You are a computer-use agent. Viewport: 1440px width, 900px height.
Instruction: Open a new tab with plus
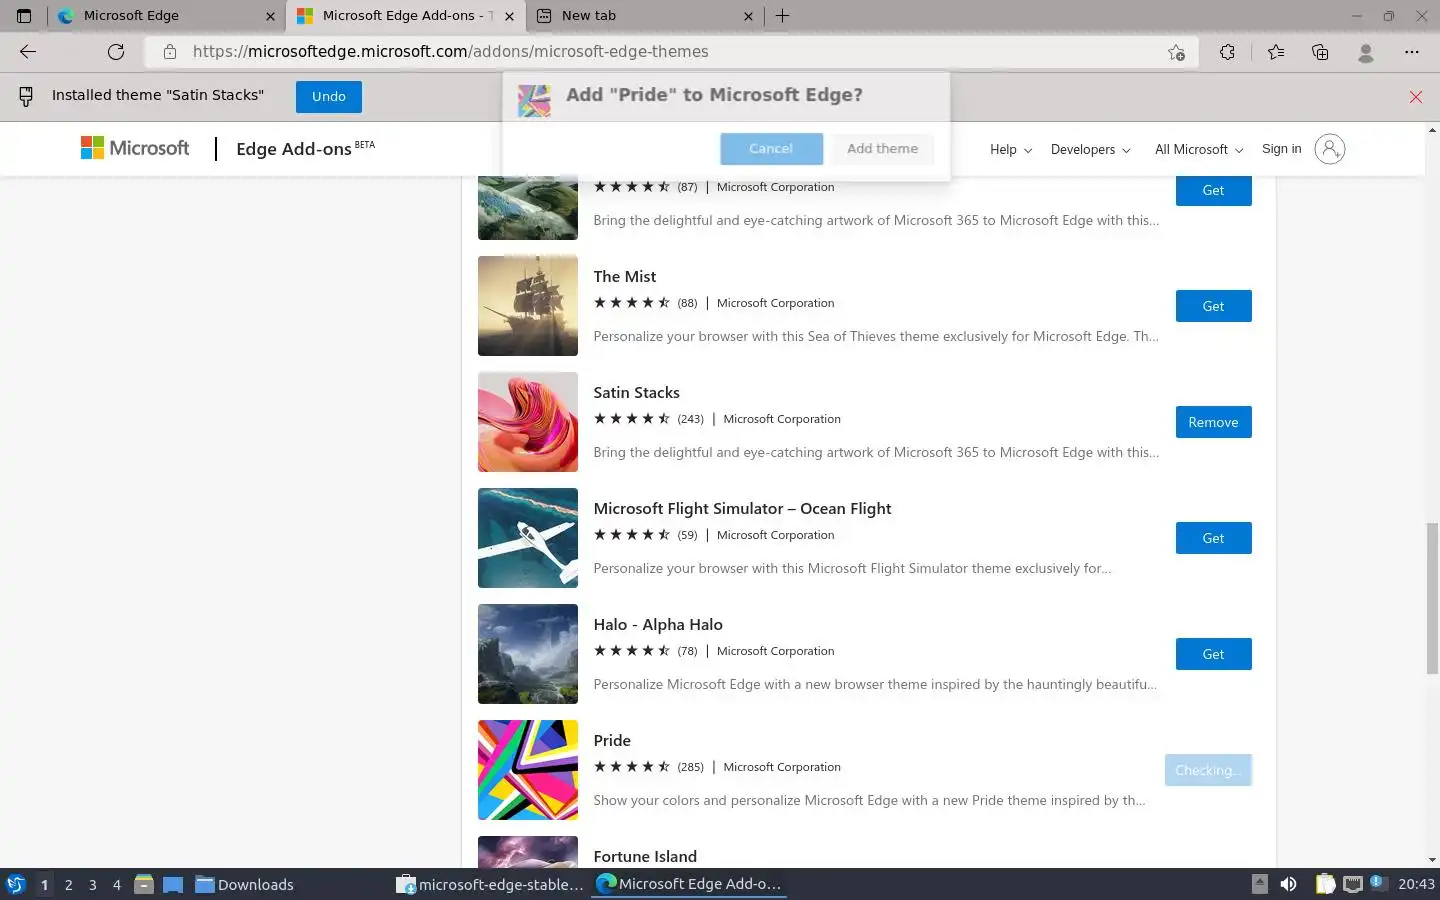pos(782,16)
